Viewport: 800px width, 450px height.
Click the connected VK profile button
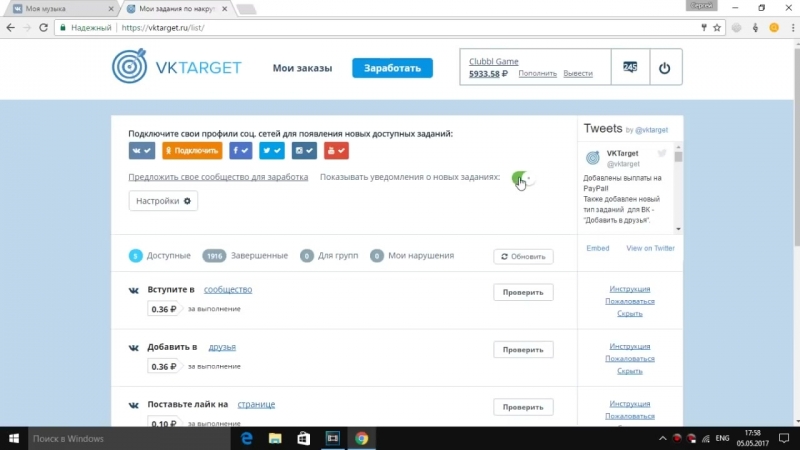141,151
